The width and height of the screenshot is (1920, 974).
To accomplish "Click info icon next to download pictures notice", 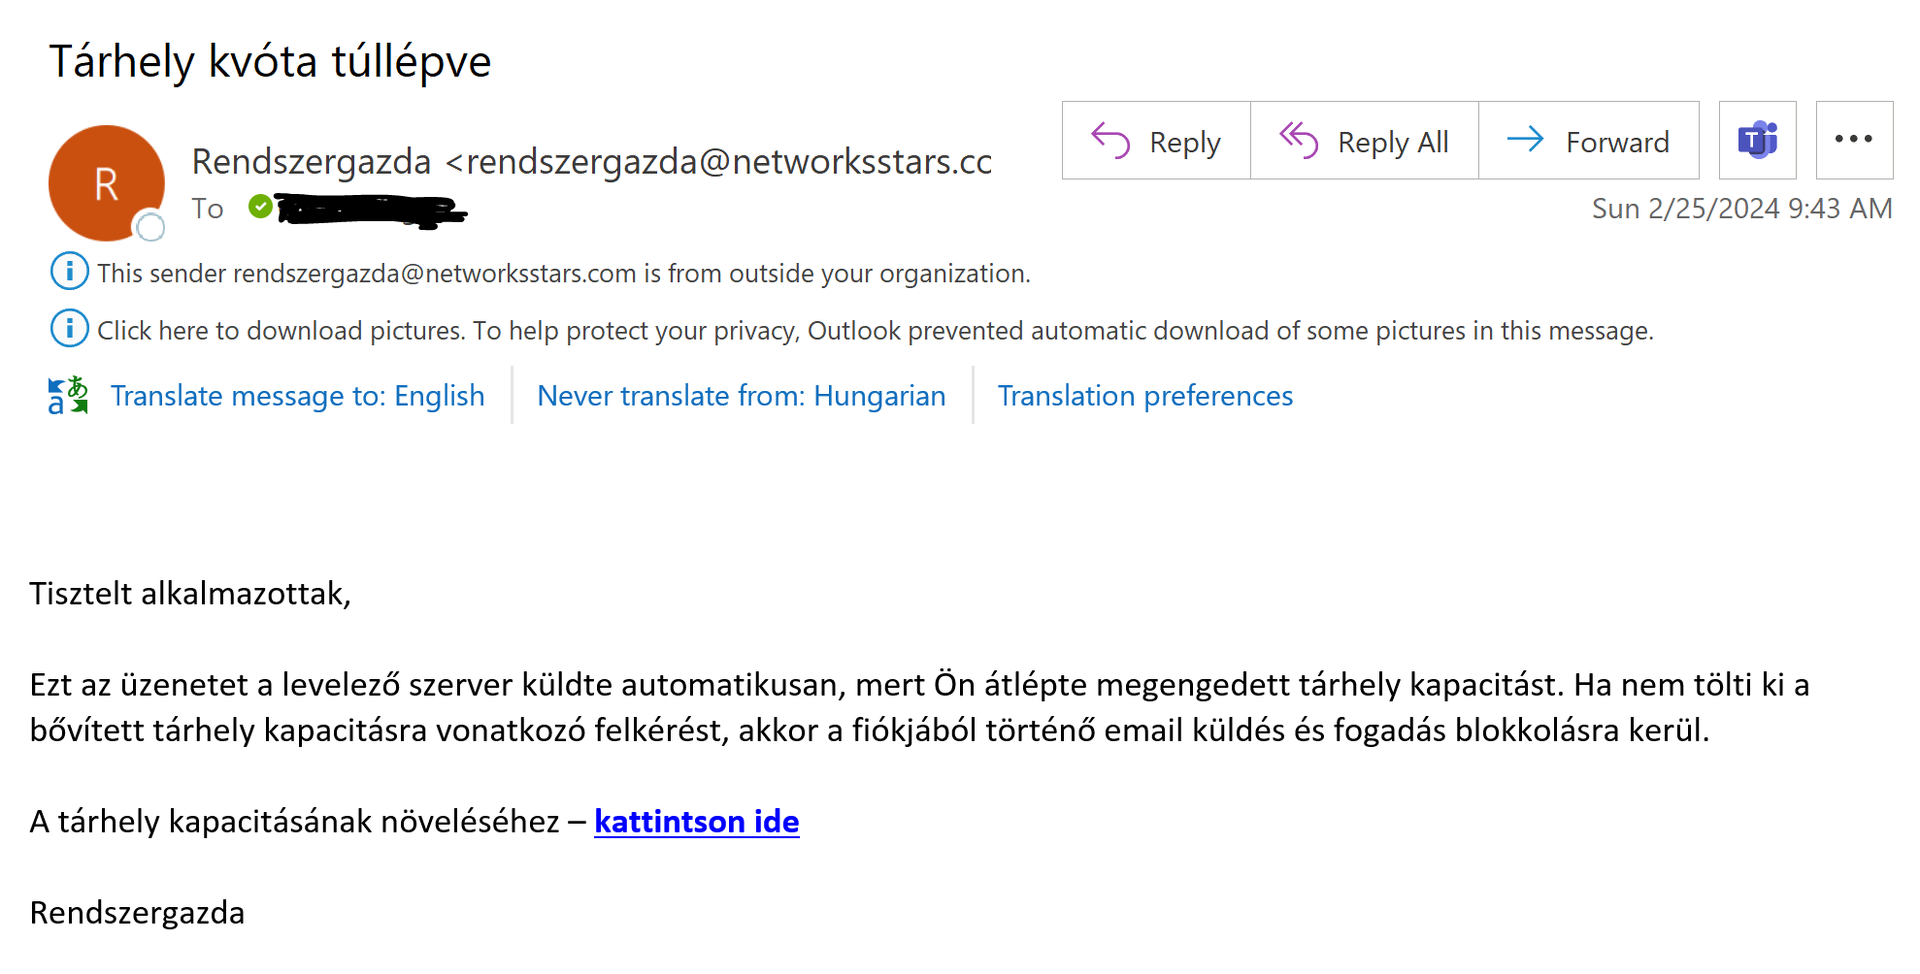I will (69, 329).
